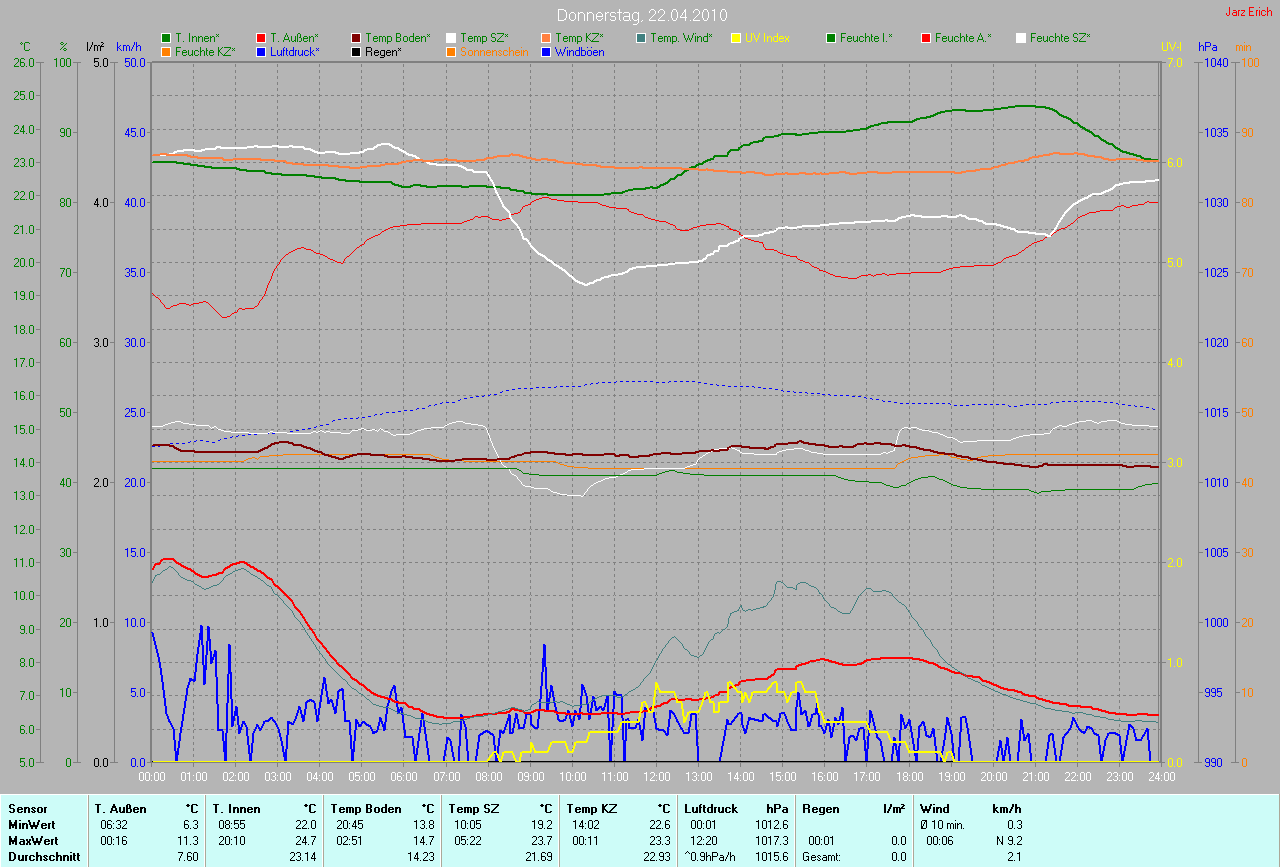Click the red T. Außen legend square
1280x867 pixels.
click(x=261, y=38)
